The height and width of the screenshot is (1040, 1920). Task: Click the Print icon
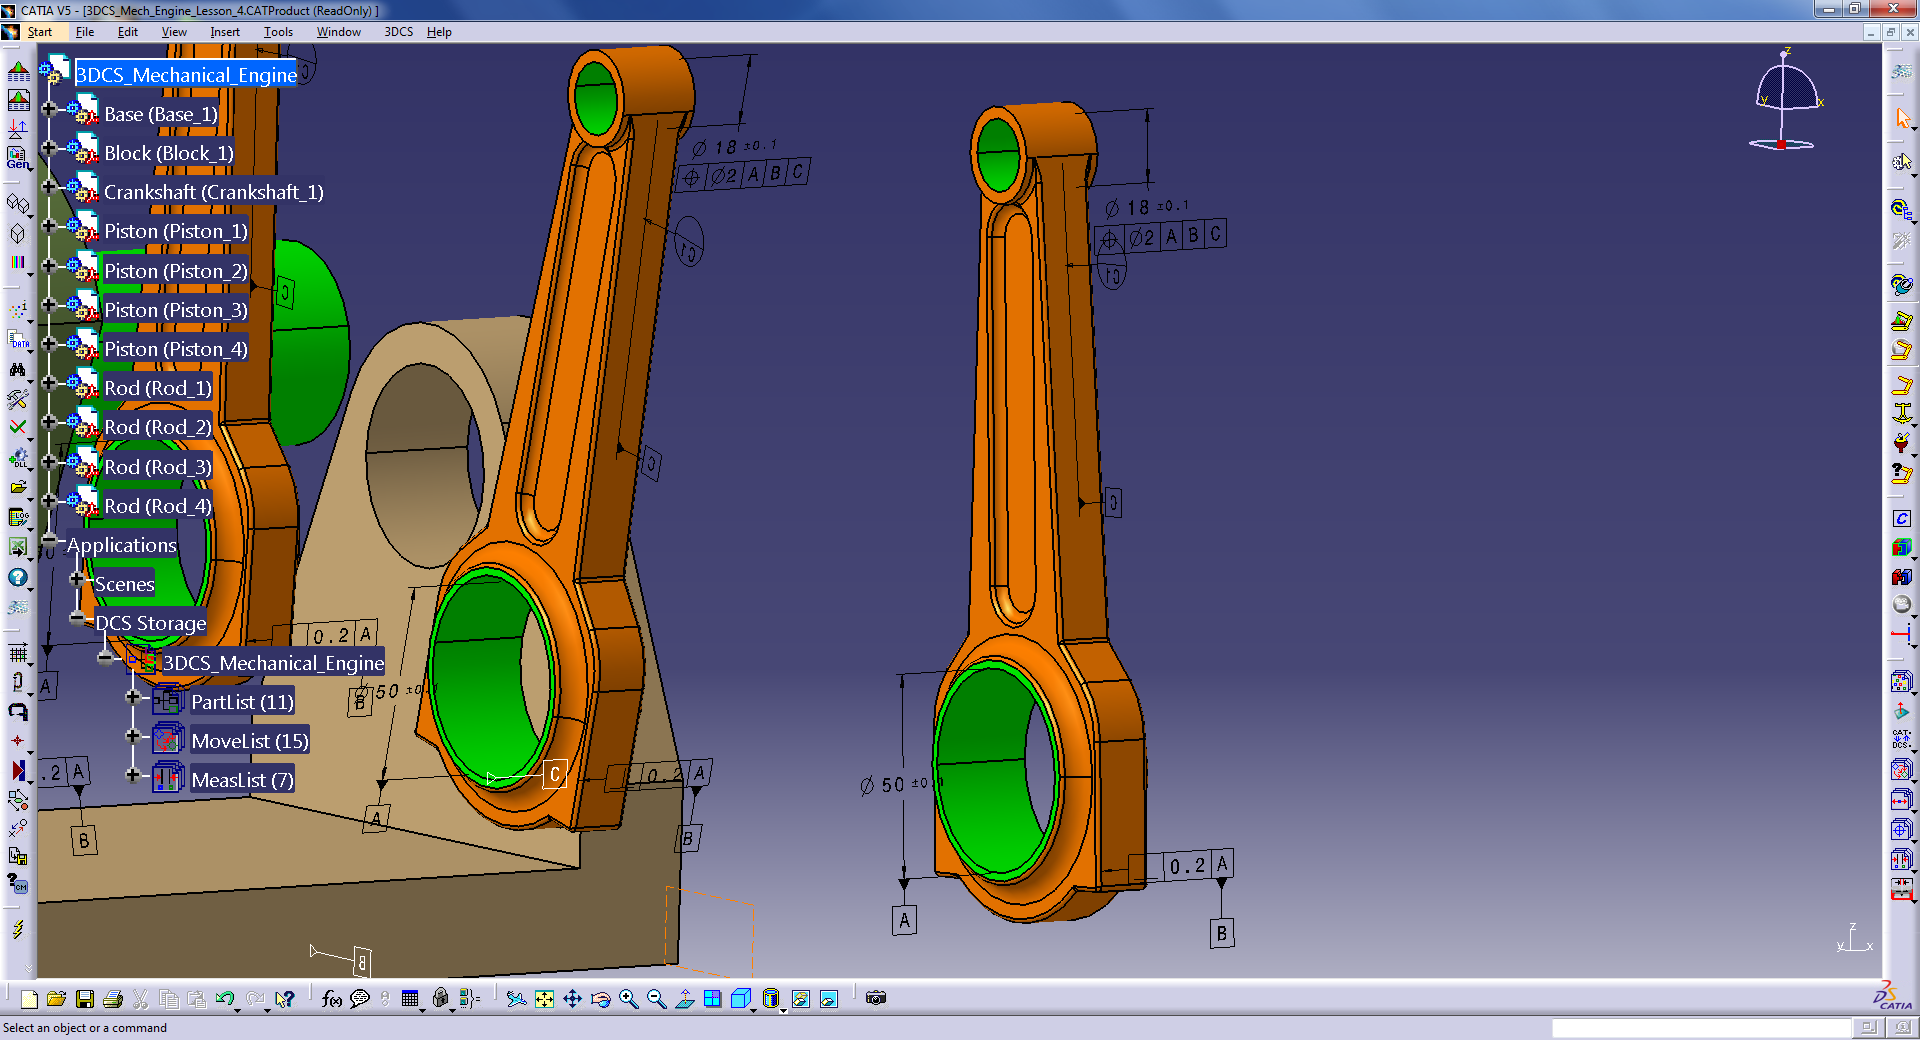pos(113,999)
